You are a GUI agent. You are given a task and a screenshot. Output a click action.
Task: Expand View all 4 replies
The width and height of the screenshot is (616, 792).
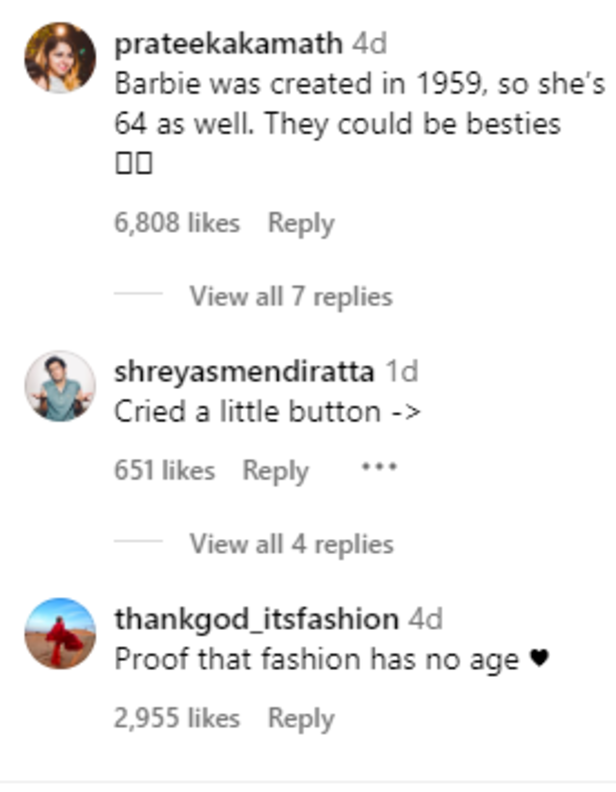tap(291, 544)
